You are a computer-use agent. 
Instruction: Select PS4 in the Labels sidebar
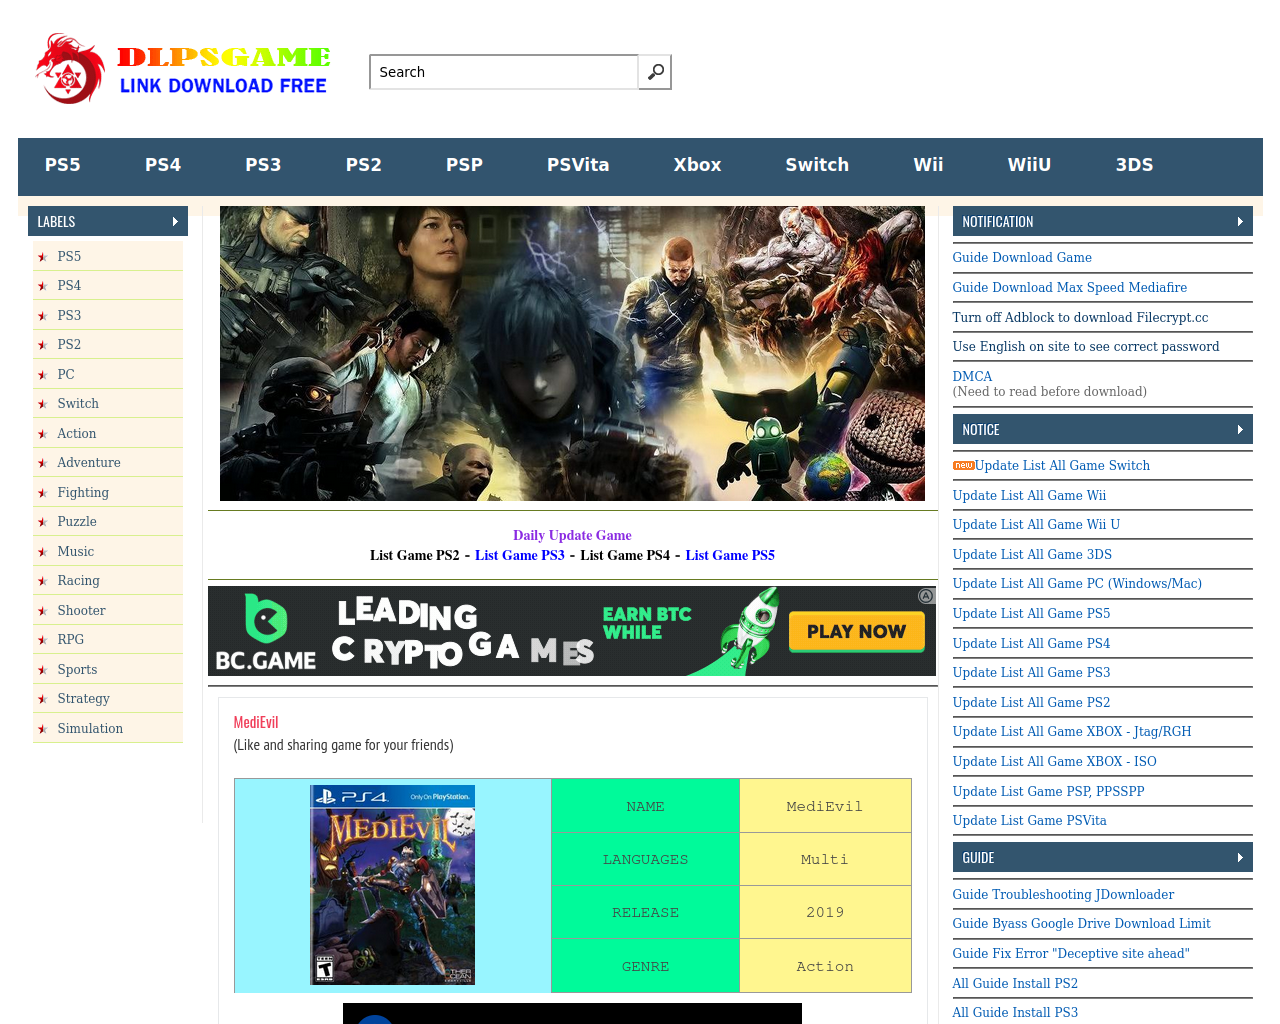point(69,286)
